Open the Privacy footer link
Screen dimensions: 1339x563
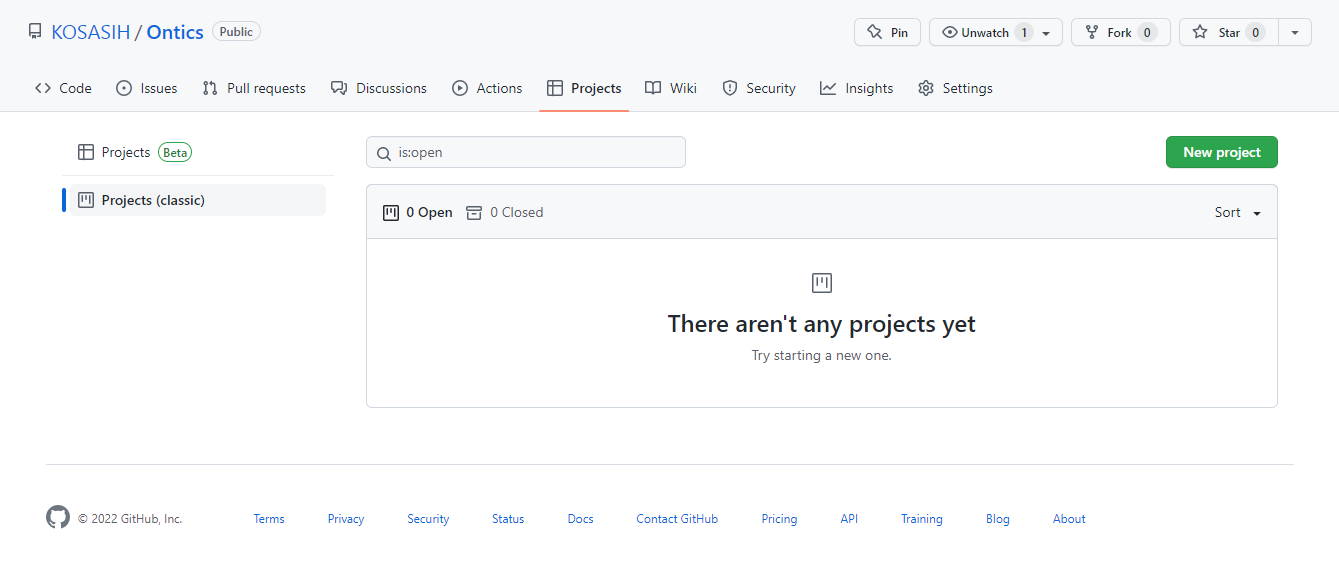point(346,519)
